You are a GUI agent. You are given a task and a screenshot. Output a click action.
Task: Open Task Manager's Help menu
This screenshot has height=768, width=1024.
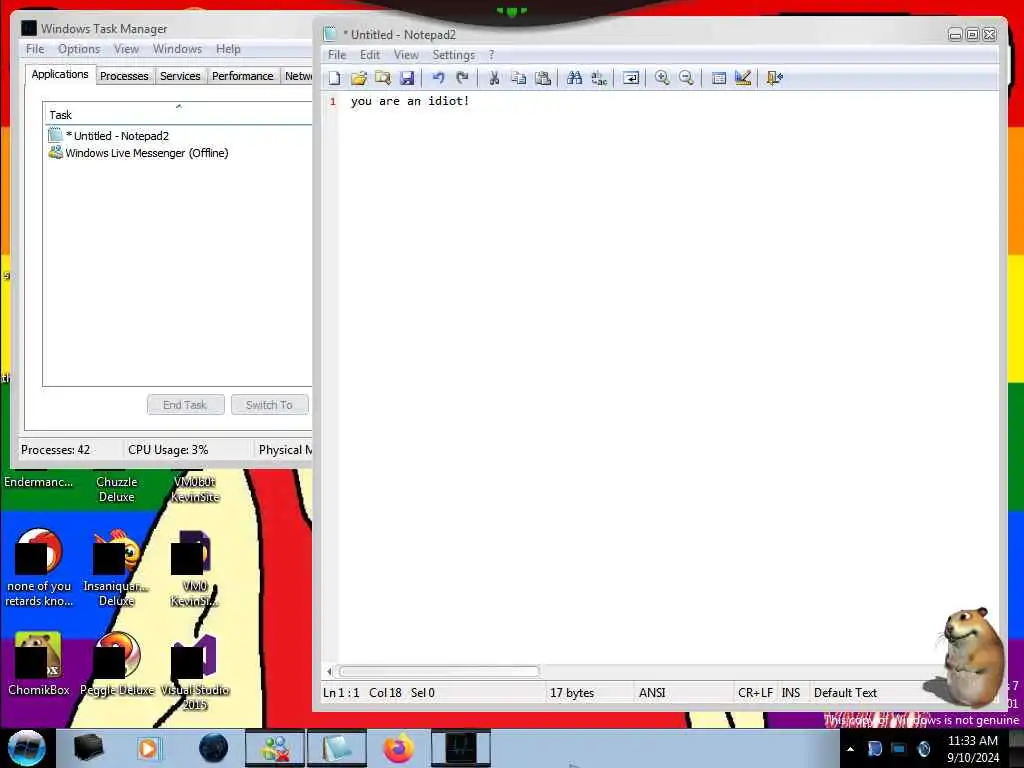(x=228, y=49)
